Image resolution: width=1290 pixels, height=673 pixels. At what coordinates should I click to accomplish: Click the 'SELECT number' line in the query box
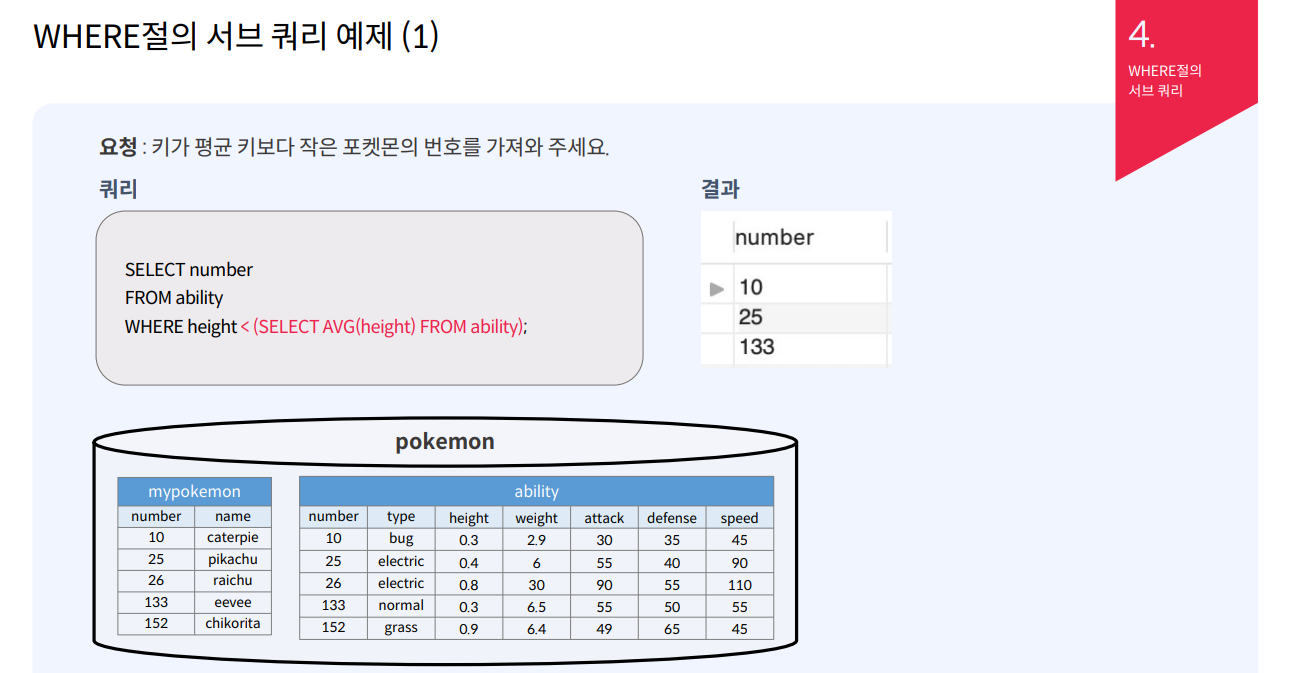click(x=189, y=270)
